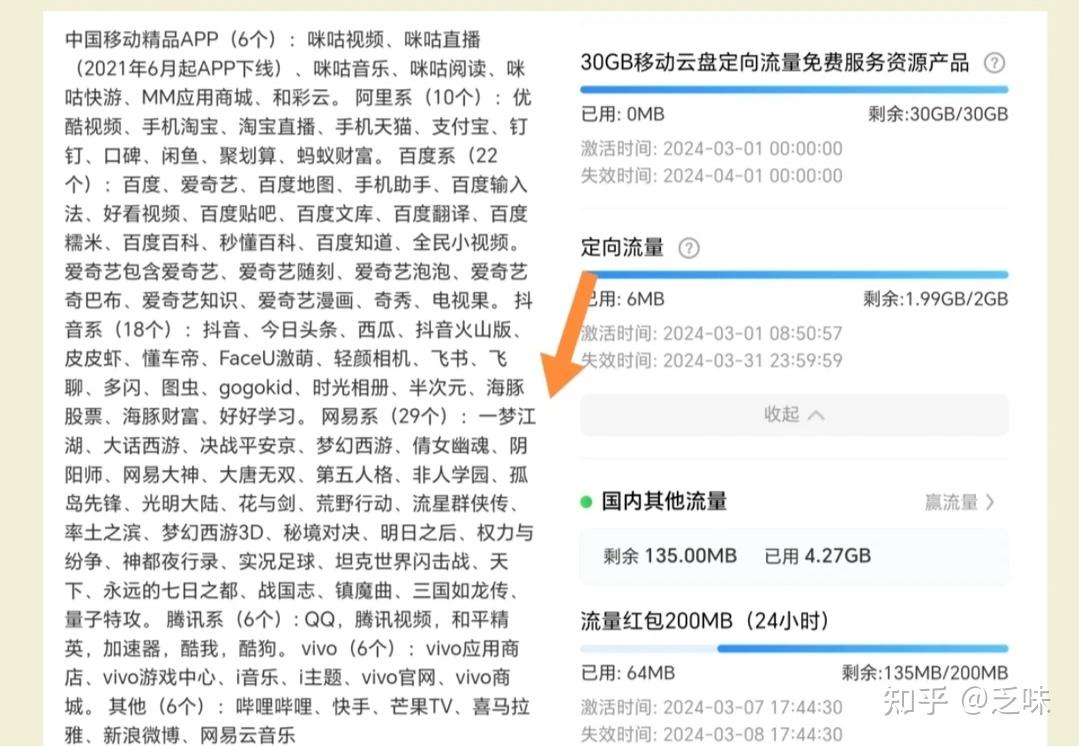Click 激活时间: 2024-03-01 00:00:00 line

(x=712, y=149)
